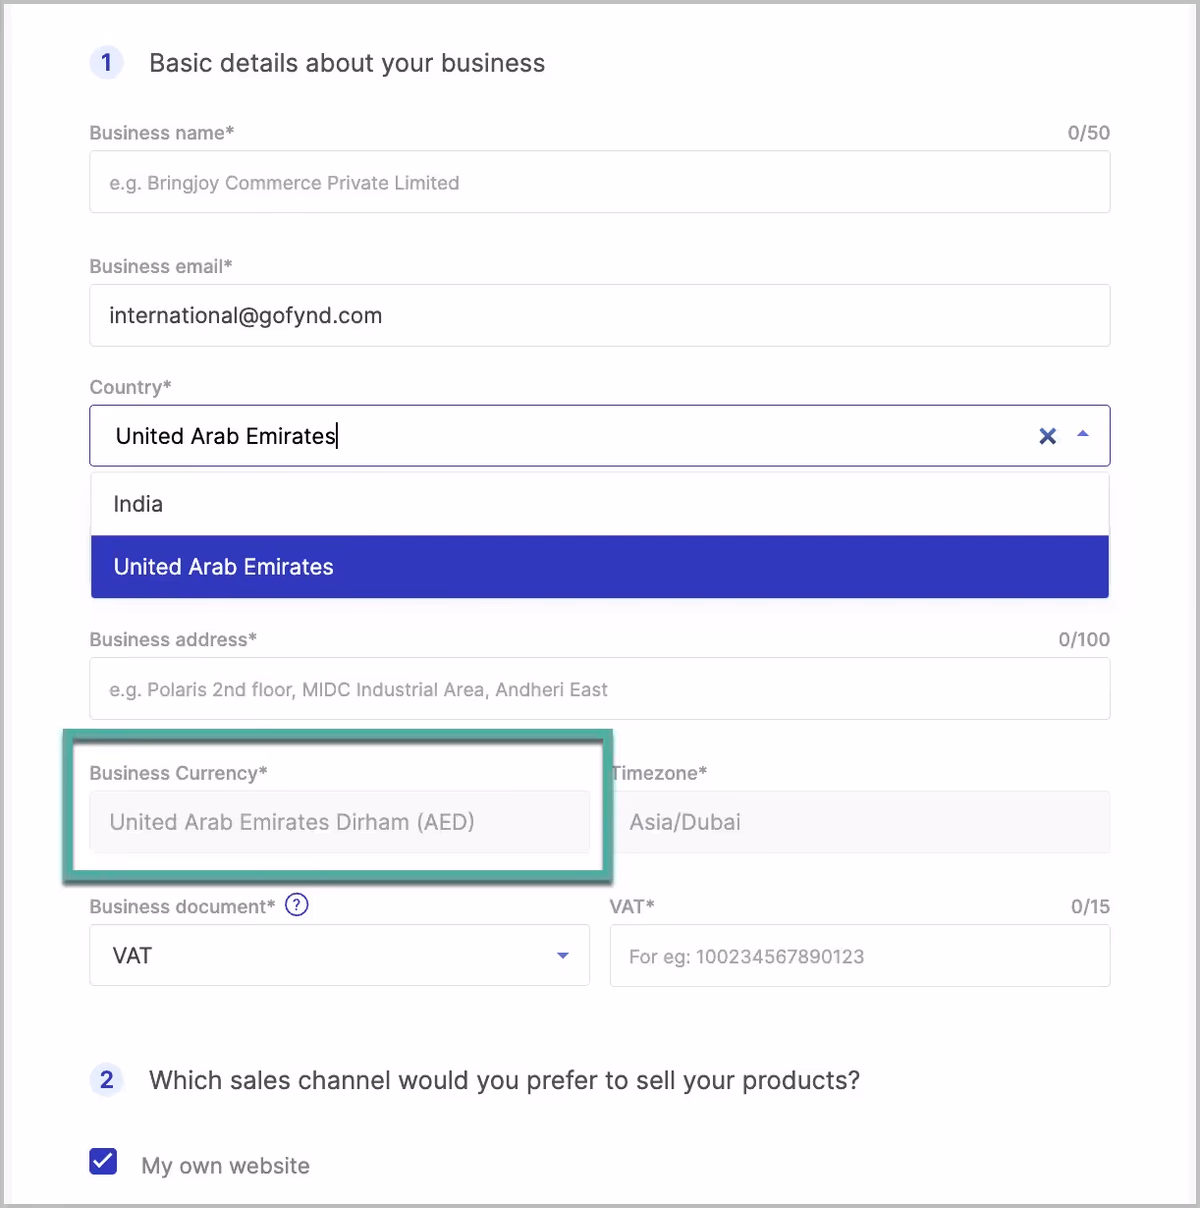Click the Business email field
The width and height of the screenshot is (1200, 1208).
pos(600,316)
